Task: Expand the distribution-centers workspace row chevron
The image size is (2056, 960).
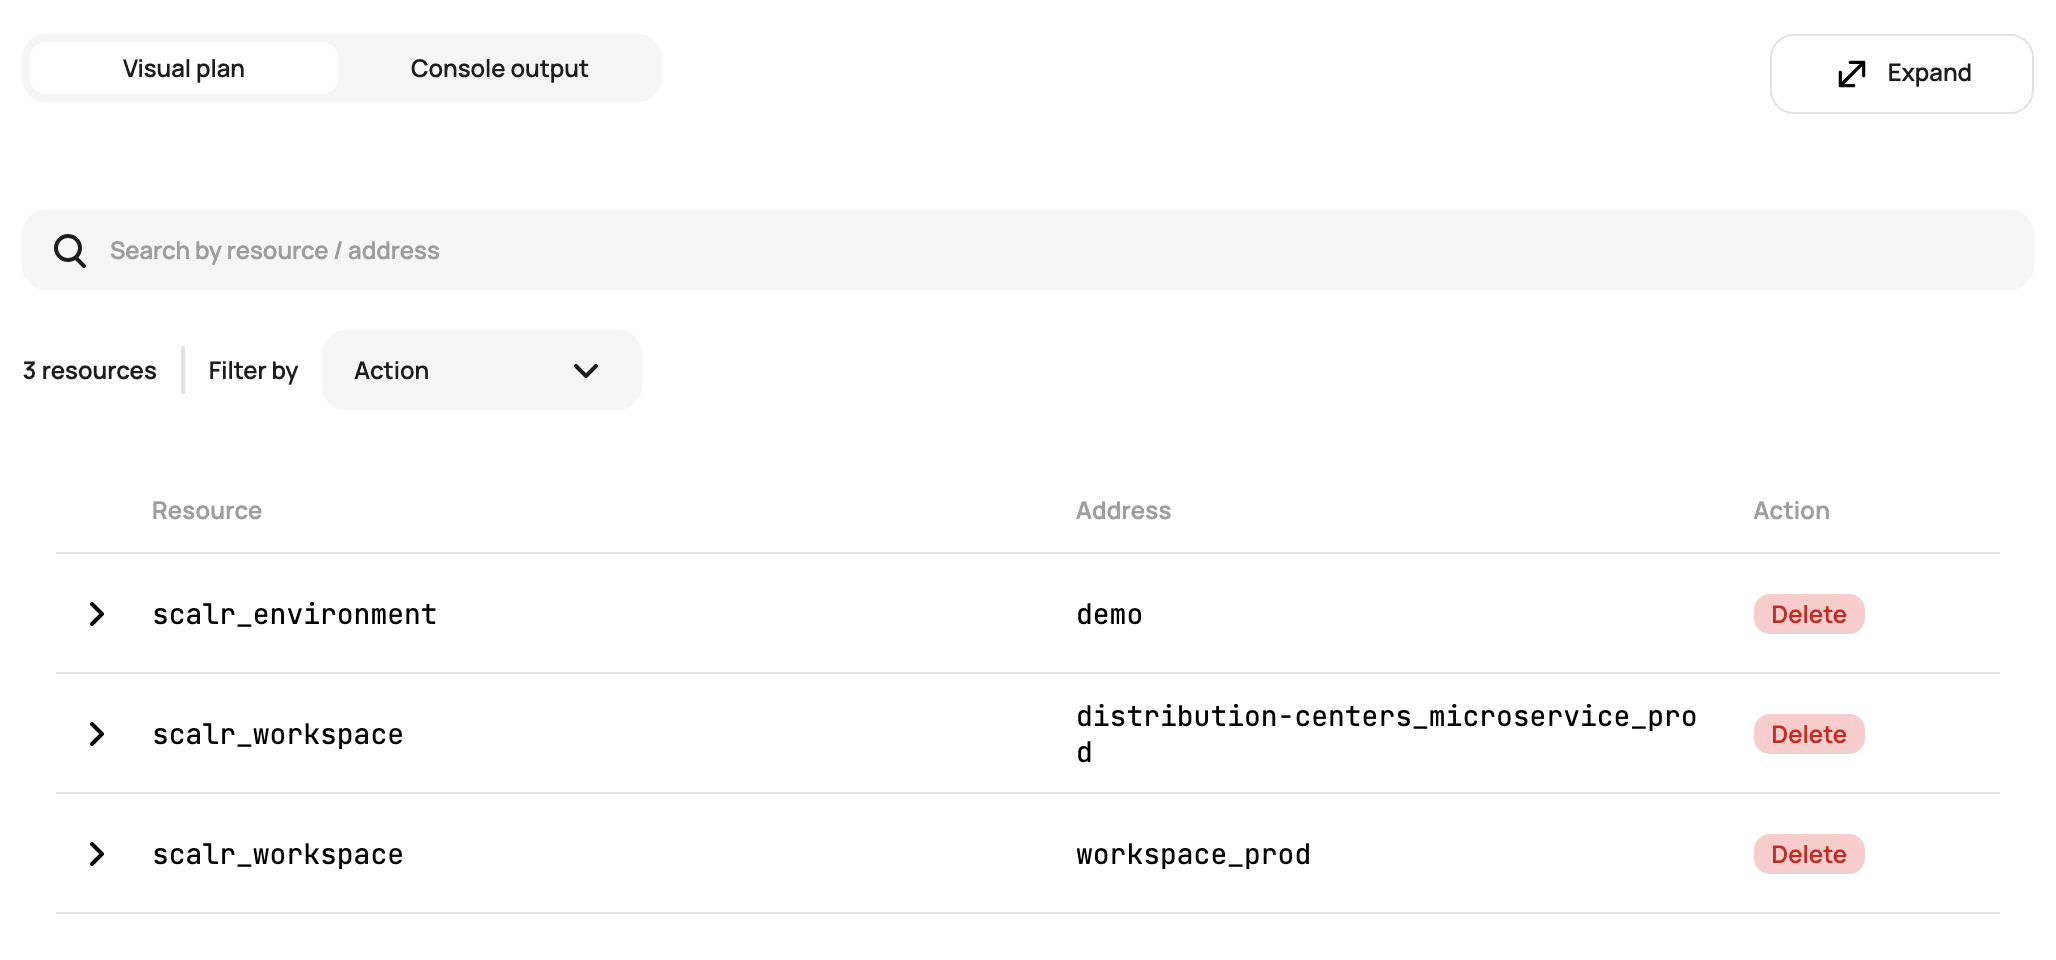Action: 97,734
